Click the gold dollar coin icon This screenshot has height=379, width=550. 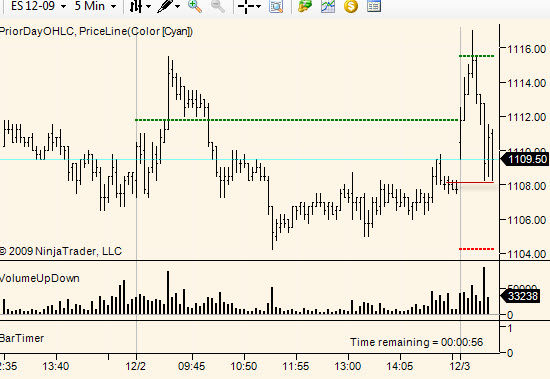351,6
